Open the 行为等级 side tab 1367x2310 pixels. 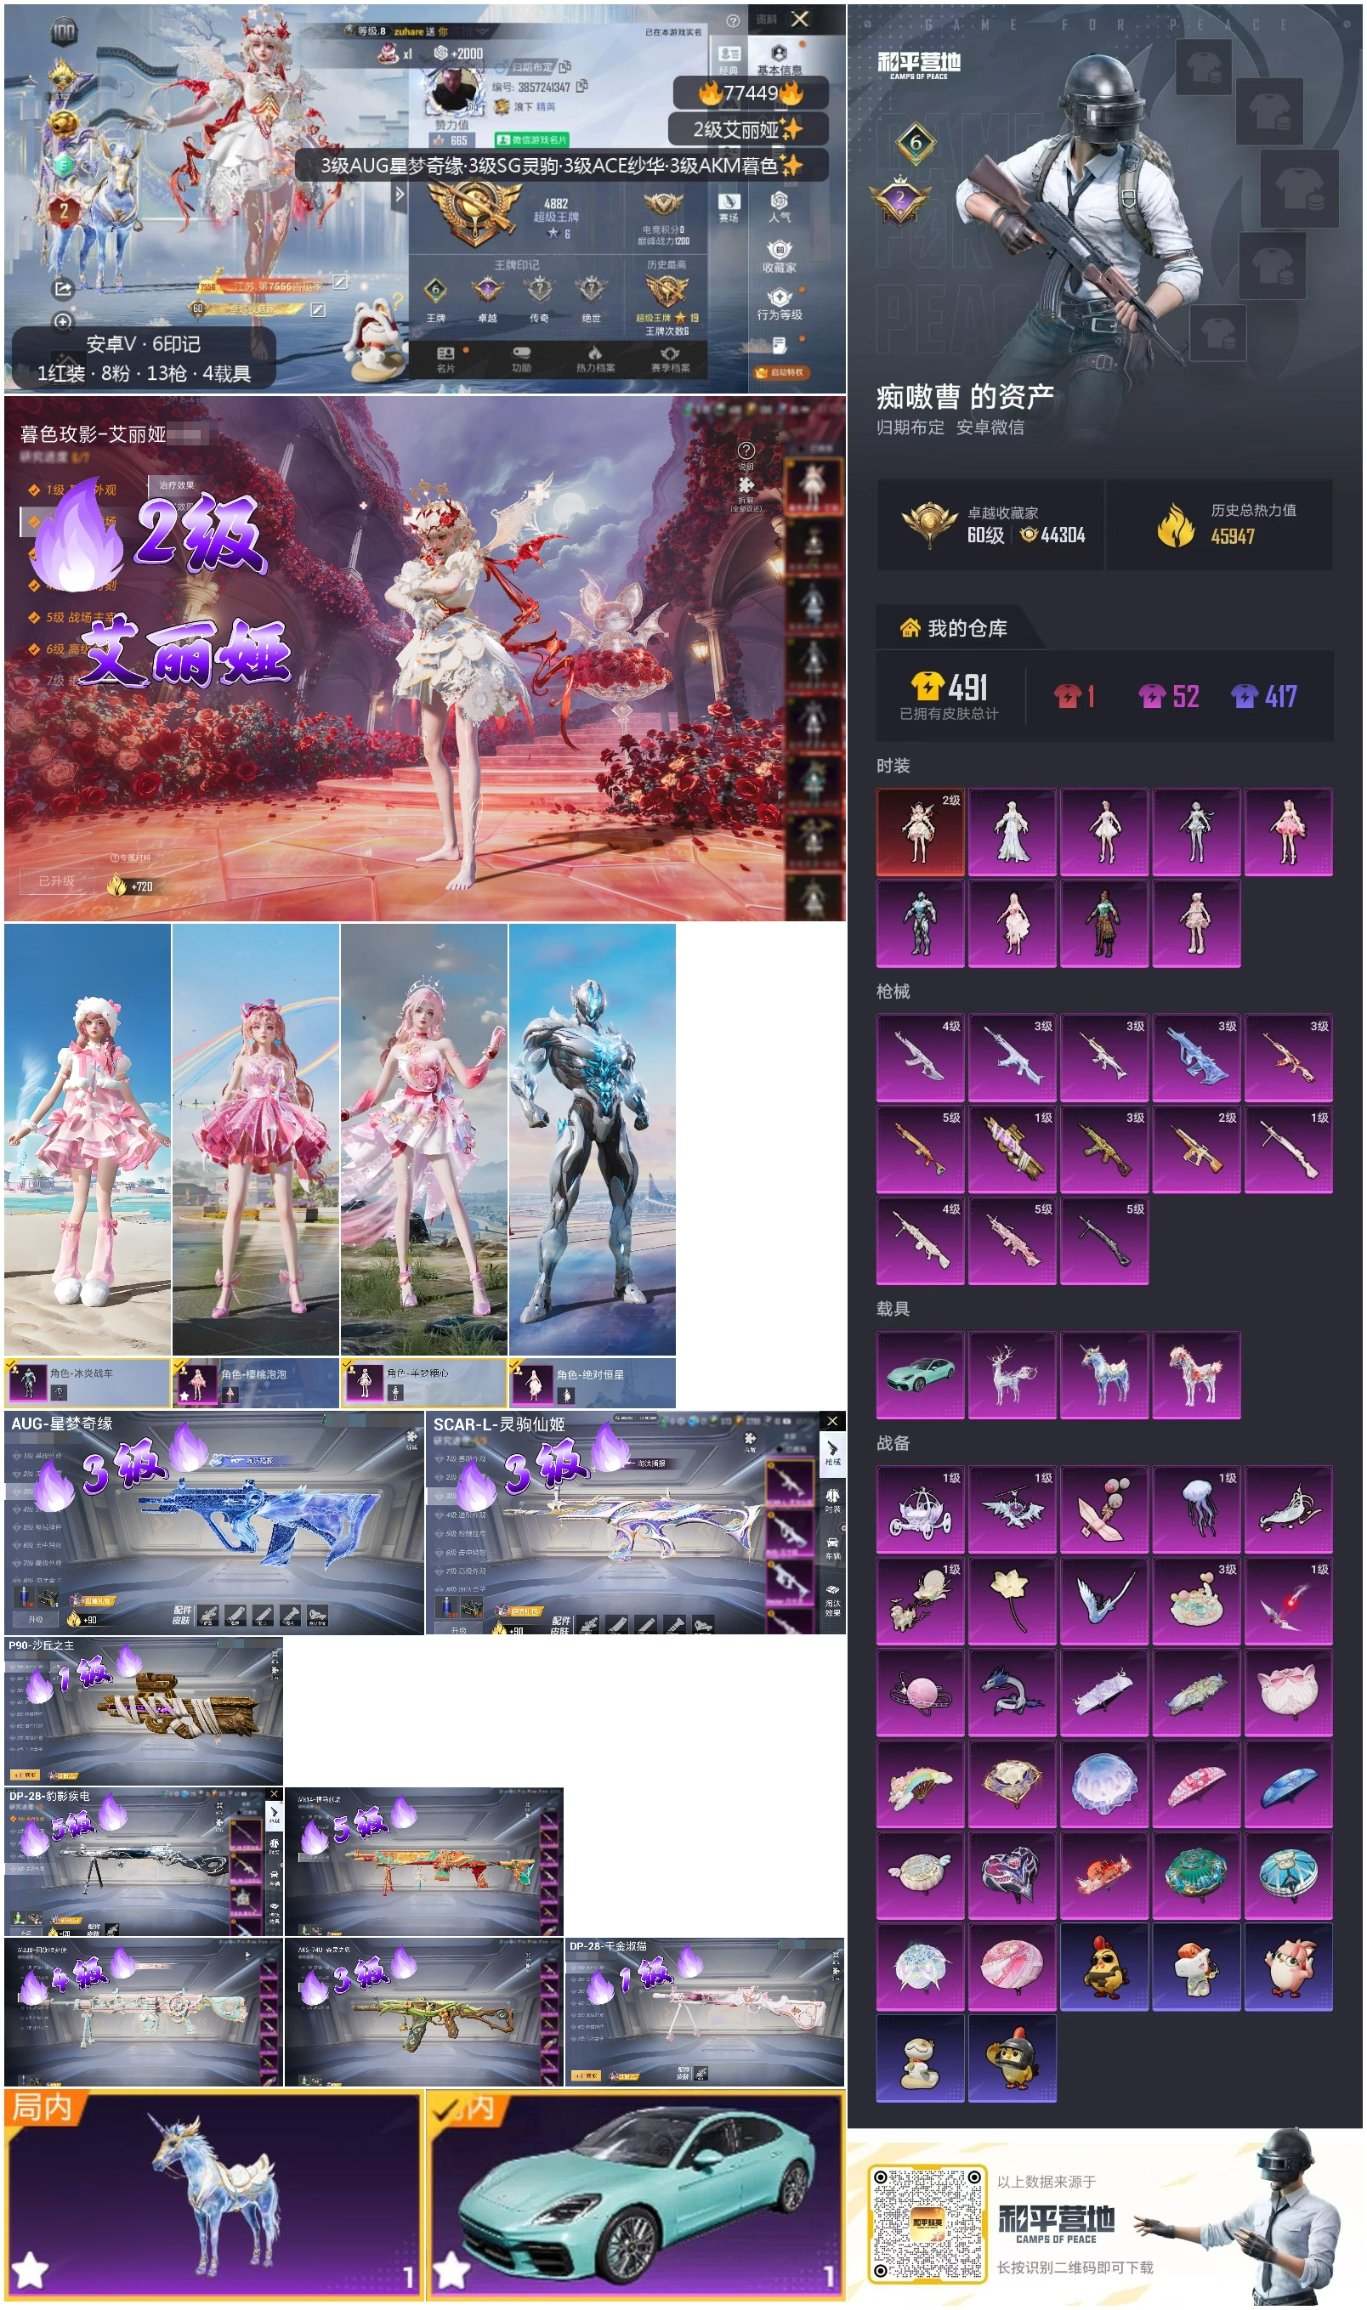tap(779, 304)
